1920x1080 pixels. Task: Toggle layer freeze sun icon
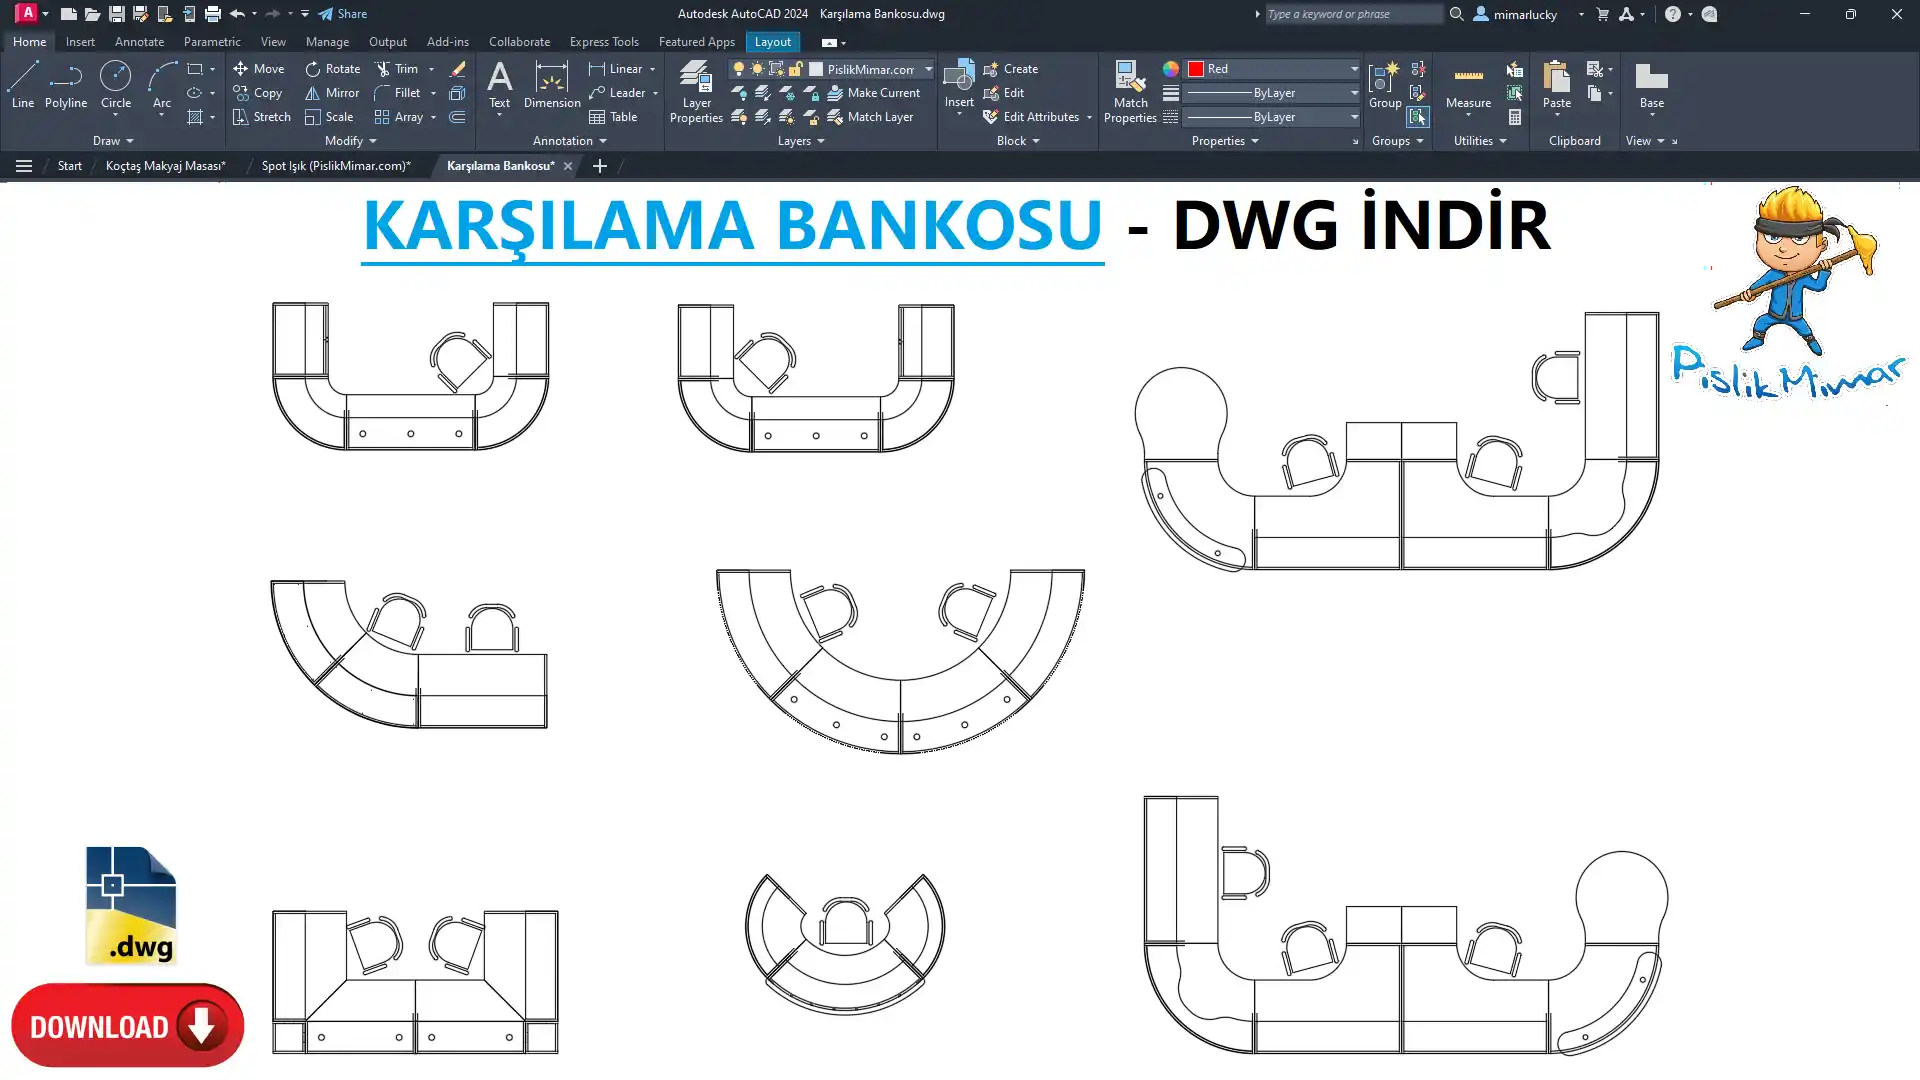tap(757, 69)
